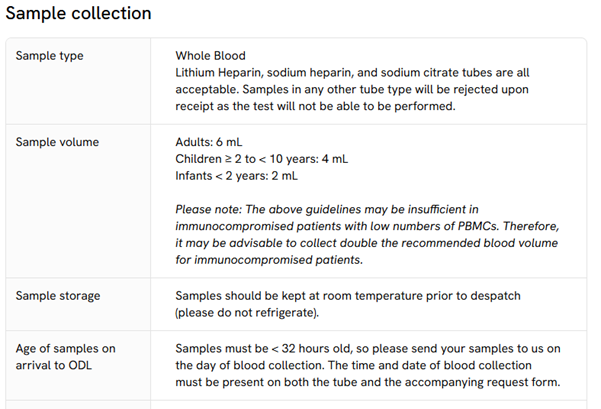
Task: Click the accompanying request form sentence
Action: 368,382
